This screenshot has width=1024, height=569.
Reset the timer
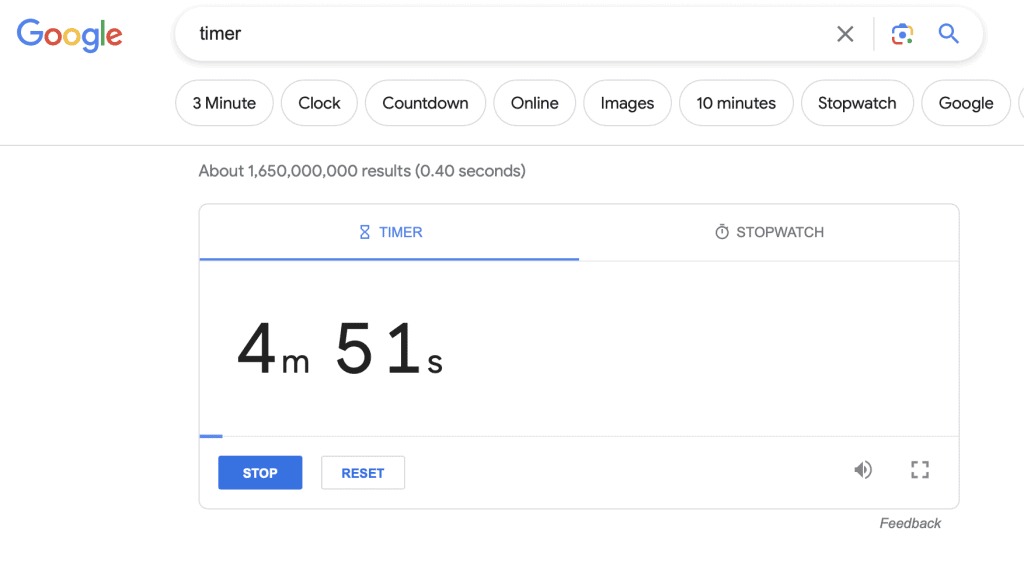[x=363, y=473]
